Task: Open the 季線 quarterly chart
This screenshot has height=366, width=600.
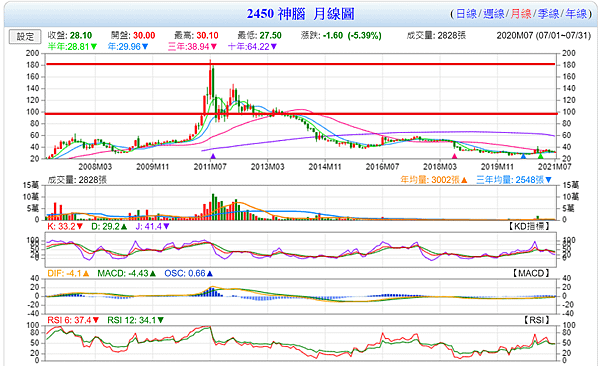Action: [x=548, y=14]
